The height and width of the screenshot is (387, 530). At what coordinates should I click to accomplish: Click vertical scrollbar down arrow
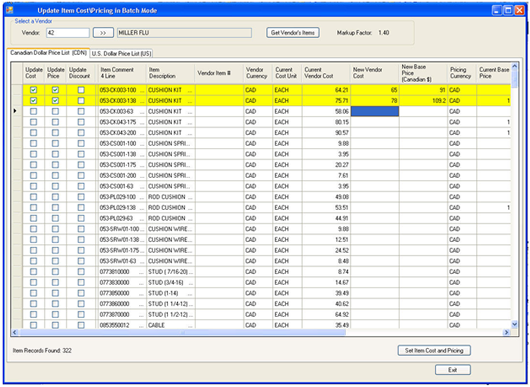[x=514, y=324]
